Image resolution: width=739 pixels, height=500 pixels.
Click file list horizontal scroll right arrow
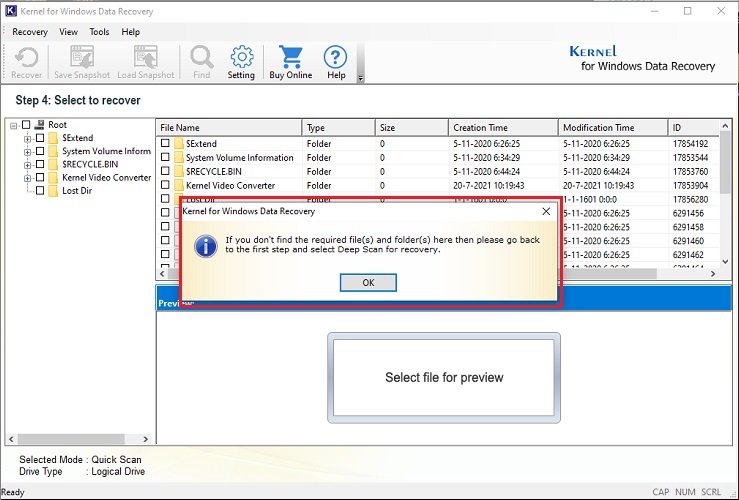coord(713,273)
